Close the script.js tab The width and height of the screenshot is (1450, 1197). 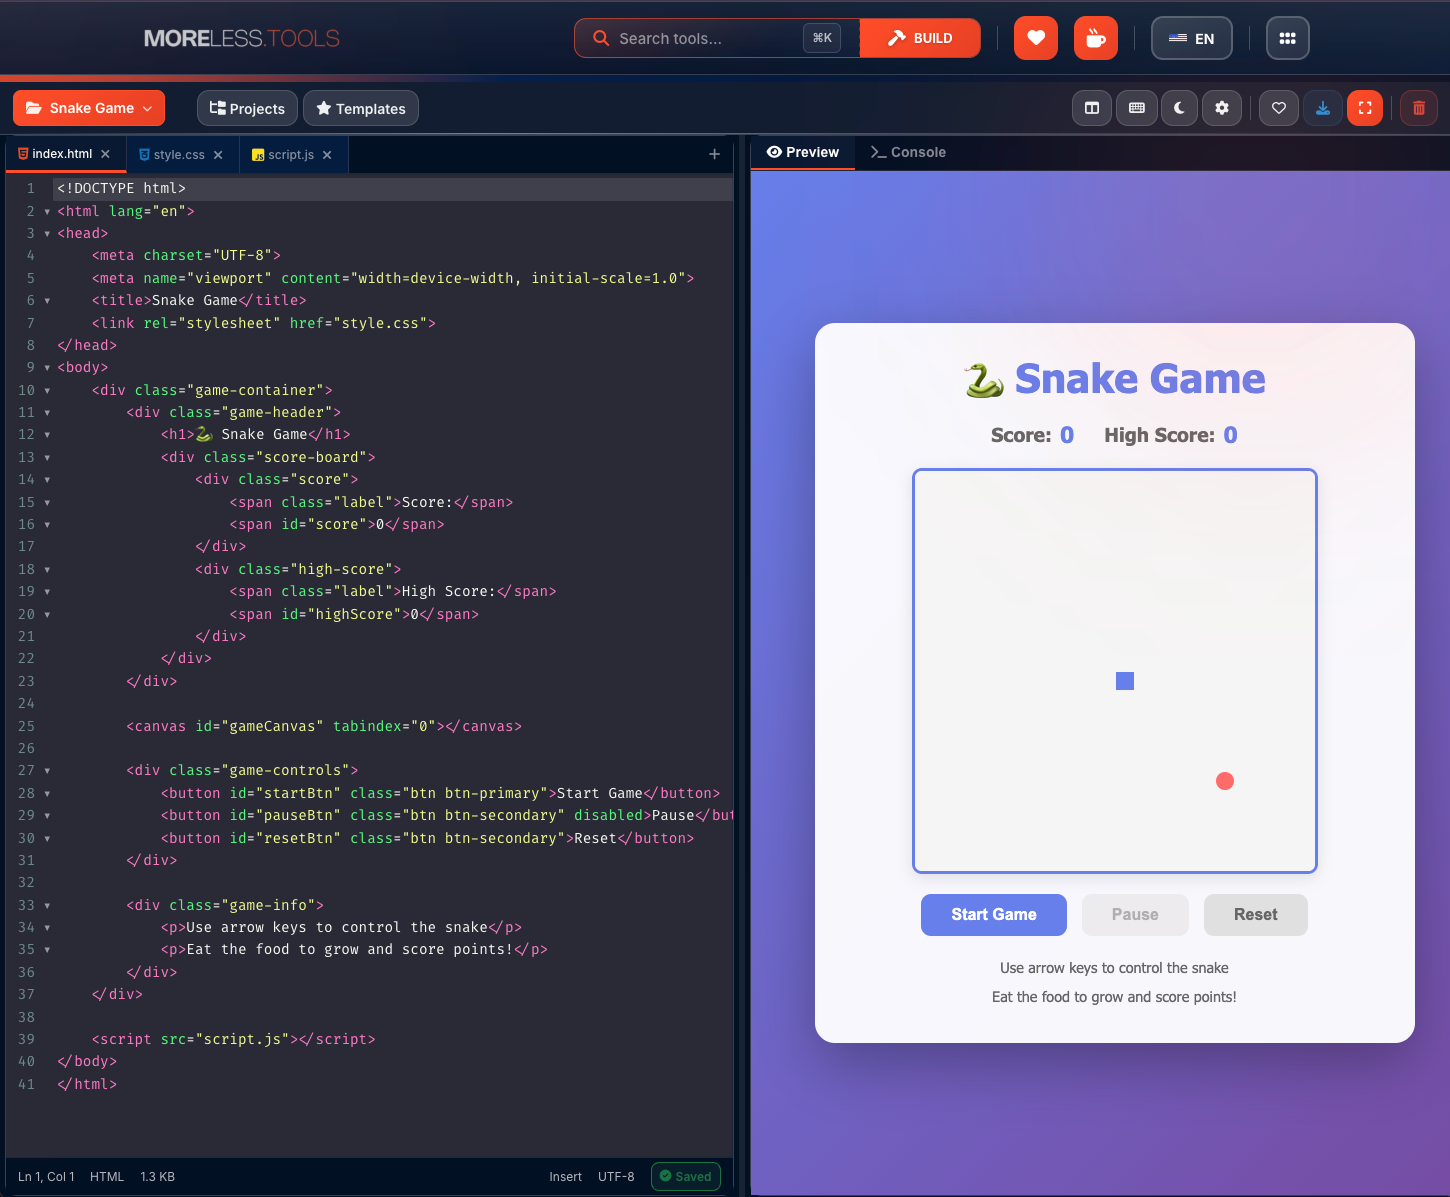coord(327,155)
